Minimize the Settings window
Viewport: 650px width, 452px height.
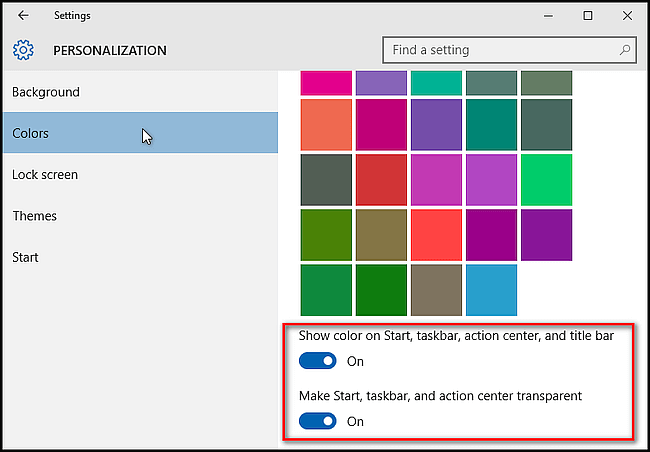[548, 16]
